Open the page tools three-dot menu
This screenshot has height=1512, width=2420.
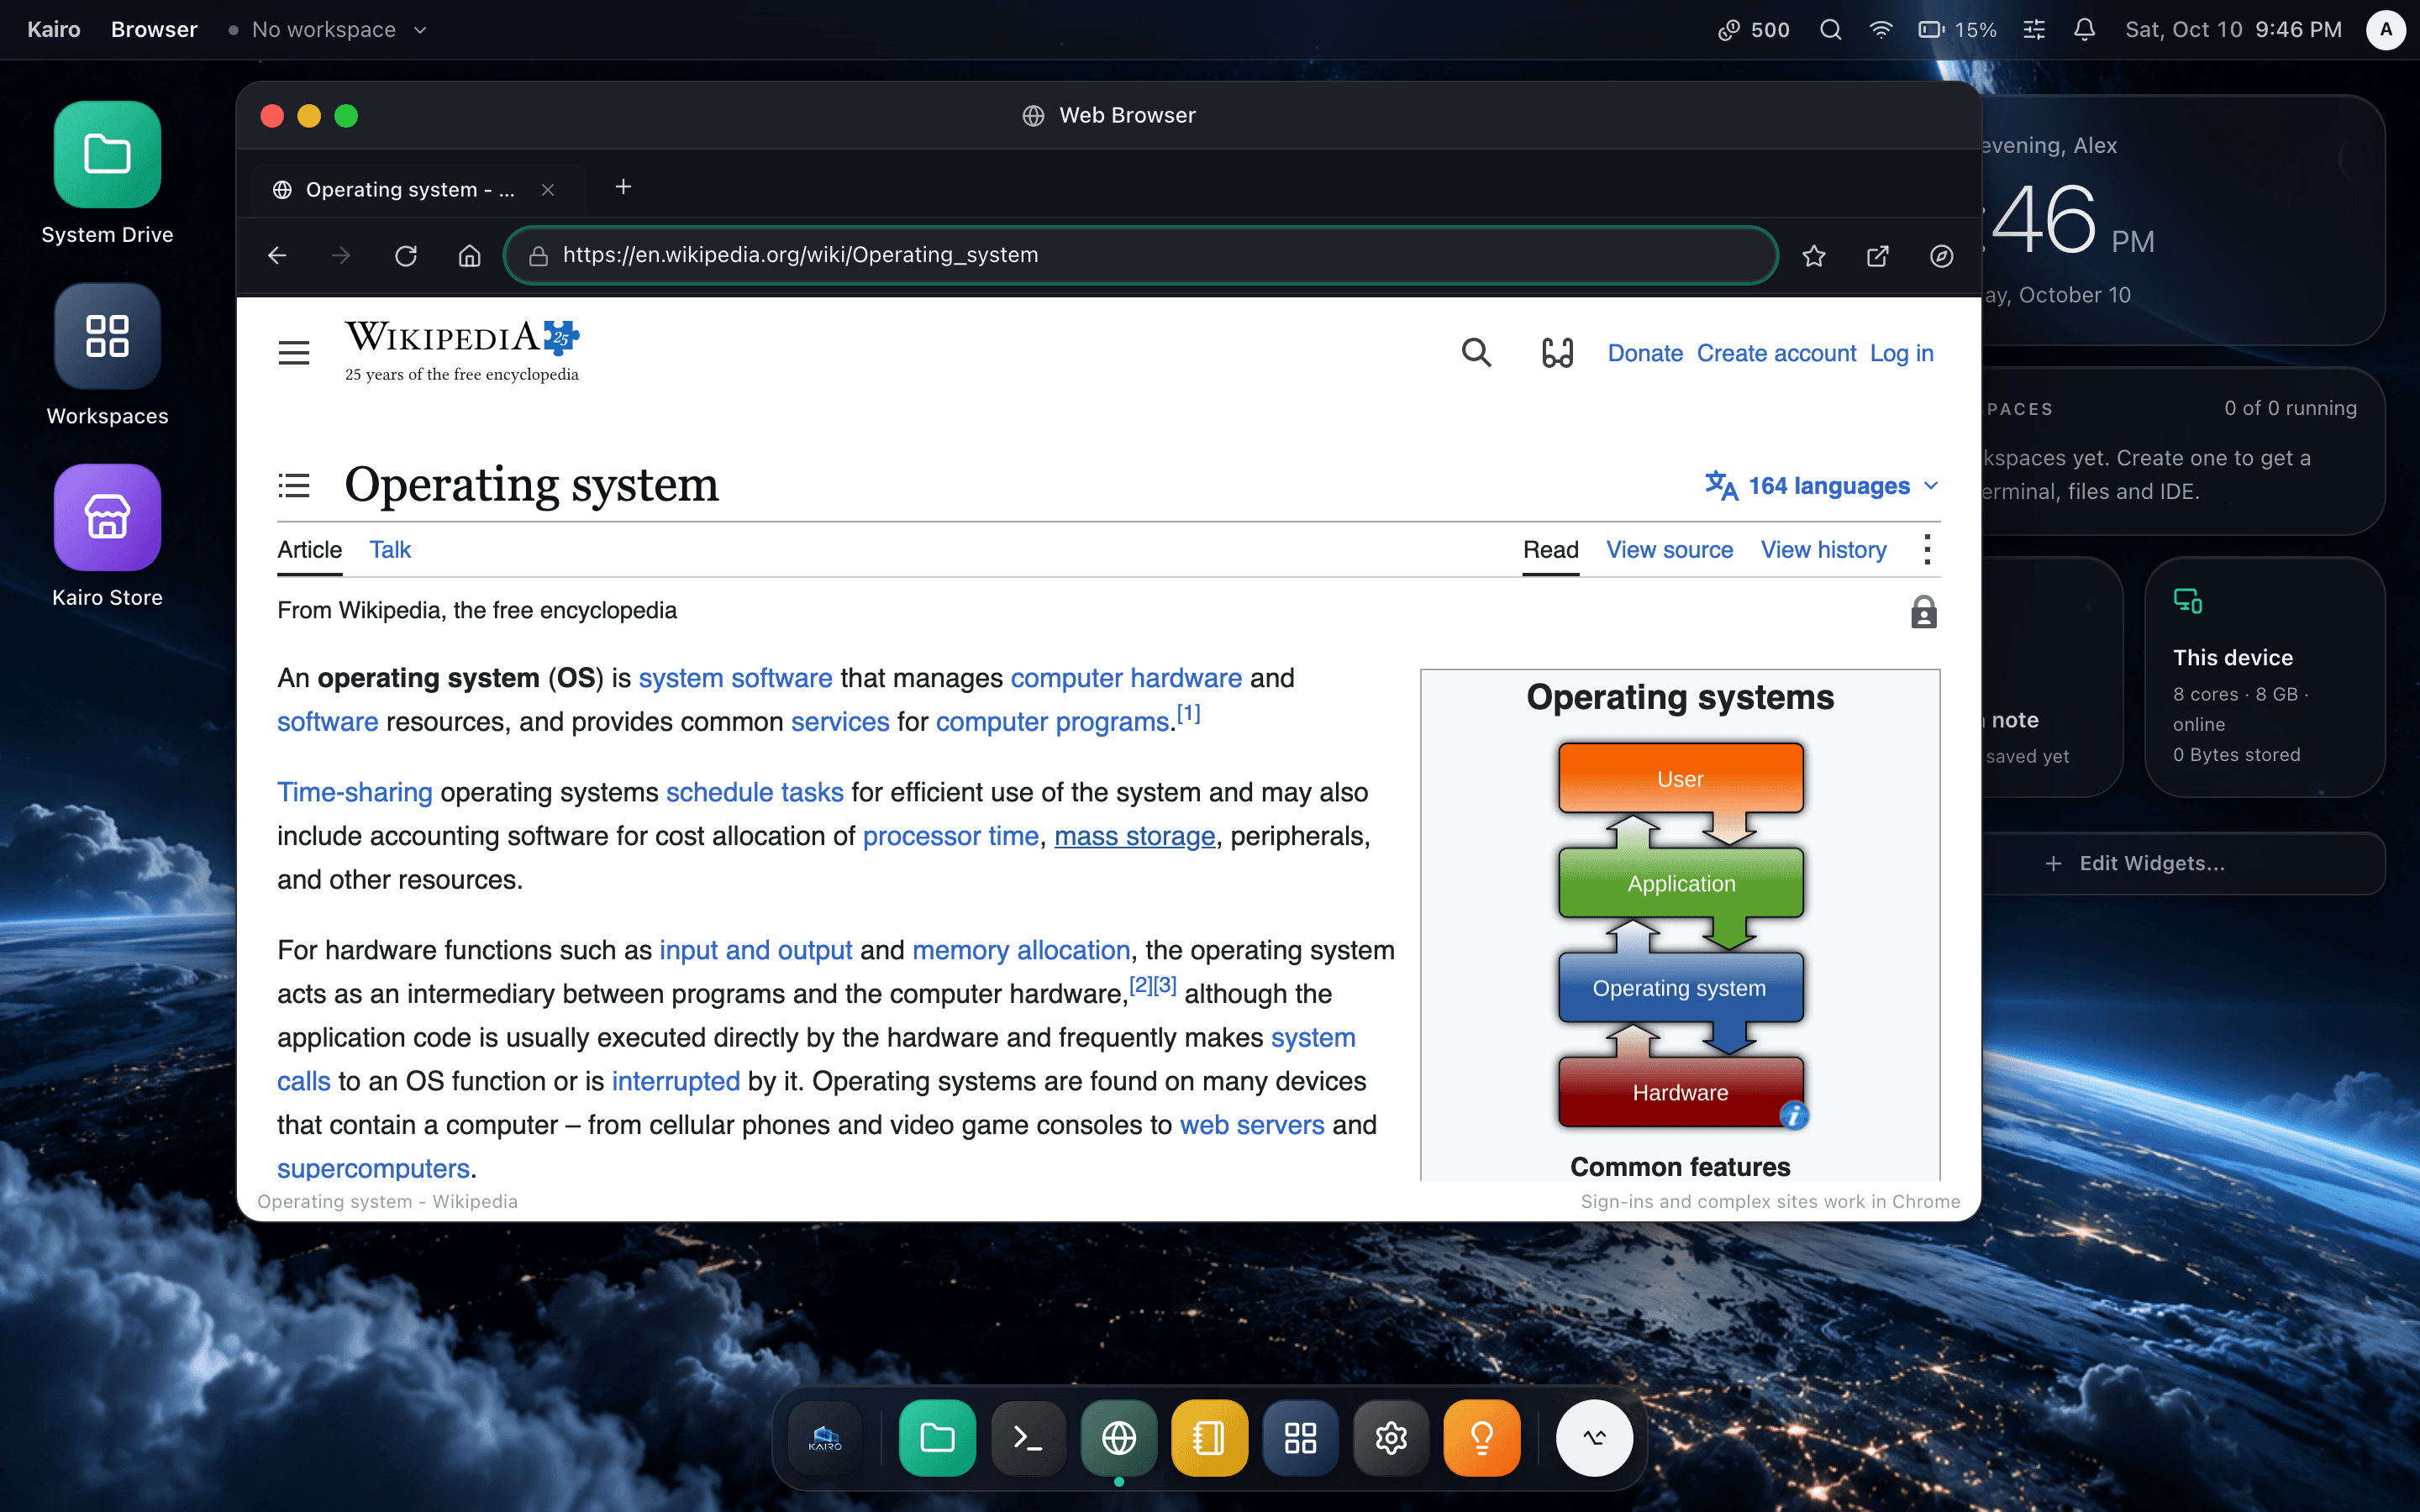coord(1927,549)
